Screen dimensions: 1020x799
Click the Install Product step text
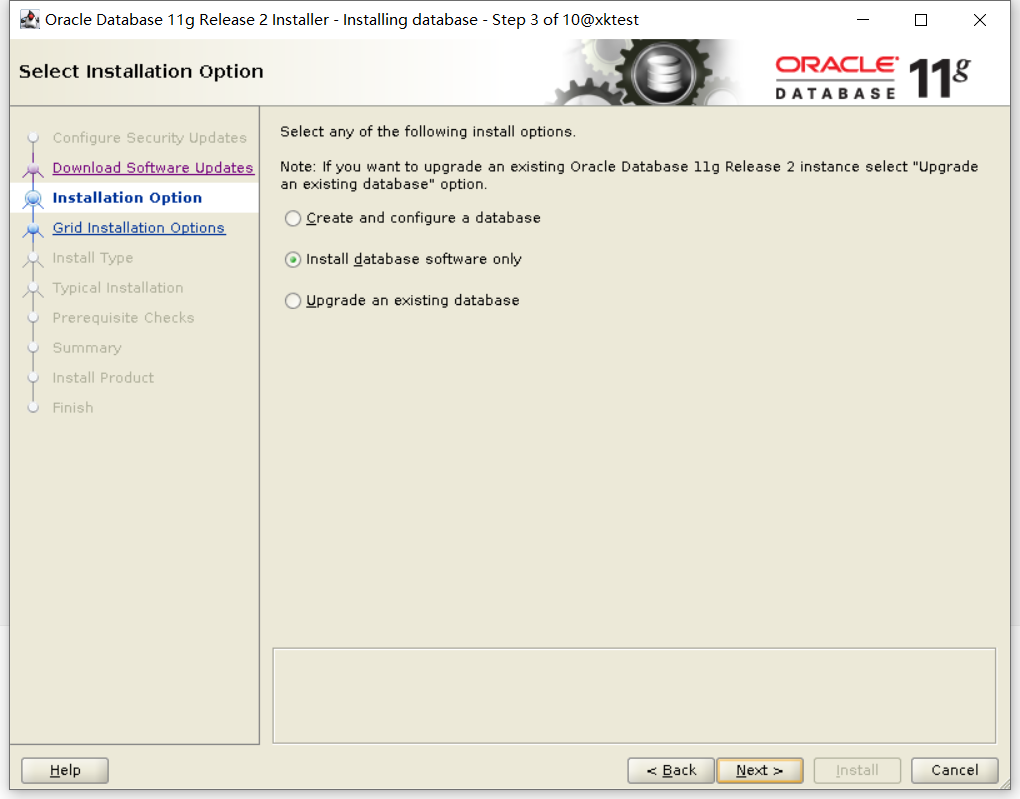click(103, 377)
